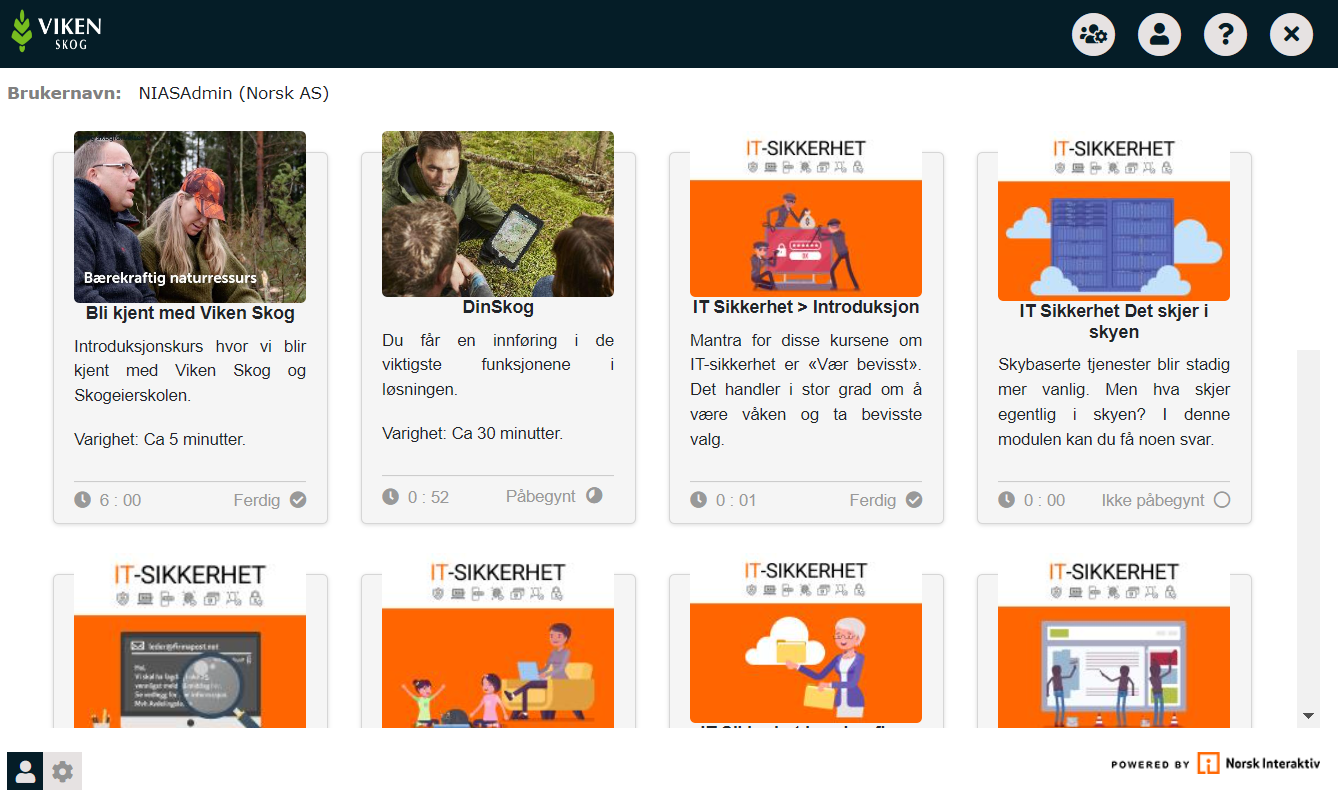The height and width of the screenshot is (790, 1338).
Task: Click the Ikke påbegynt status circle
Action: (1221, 500)
